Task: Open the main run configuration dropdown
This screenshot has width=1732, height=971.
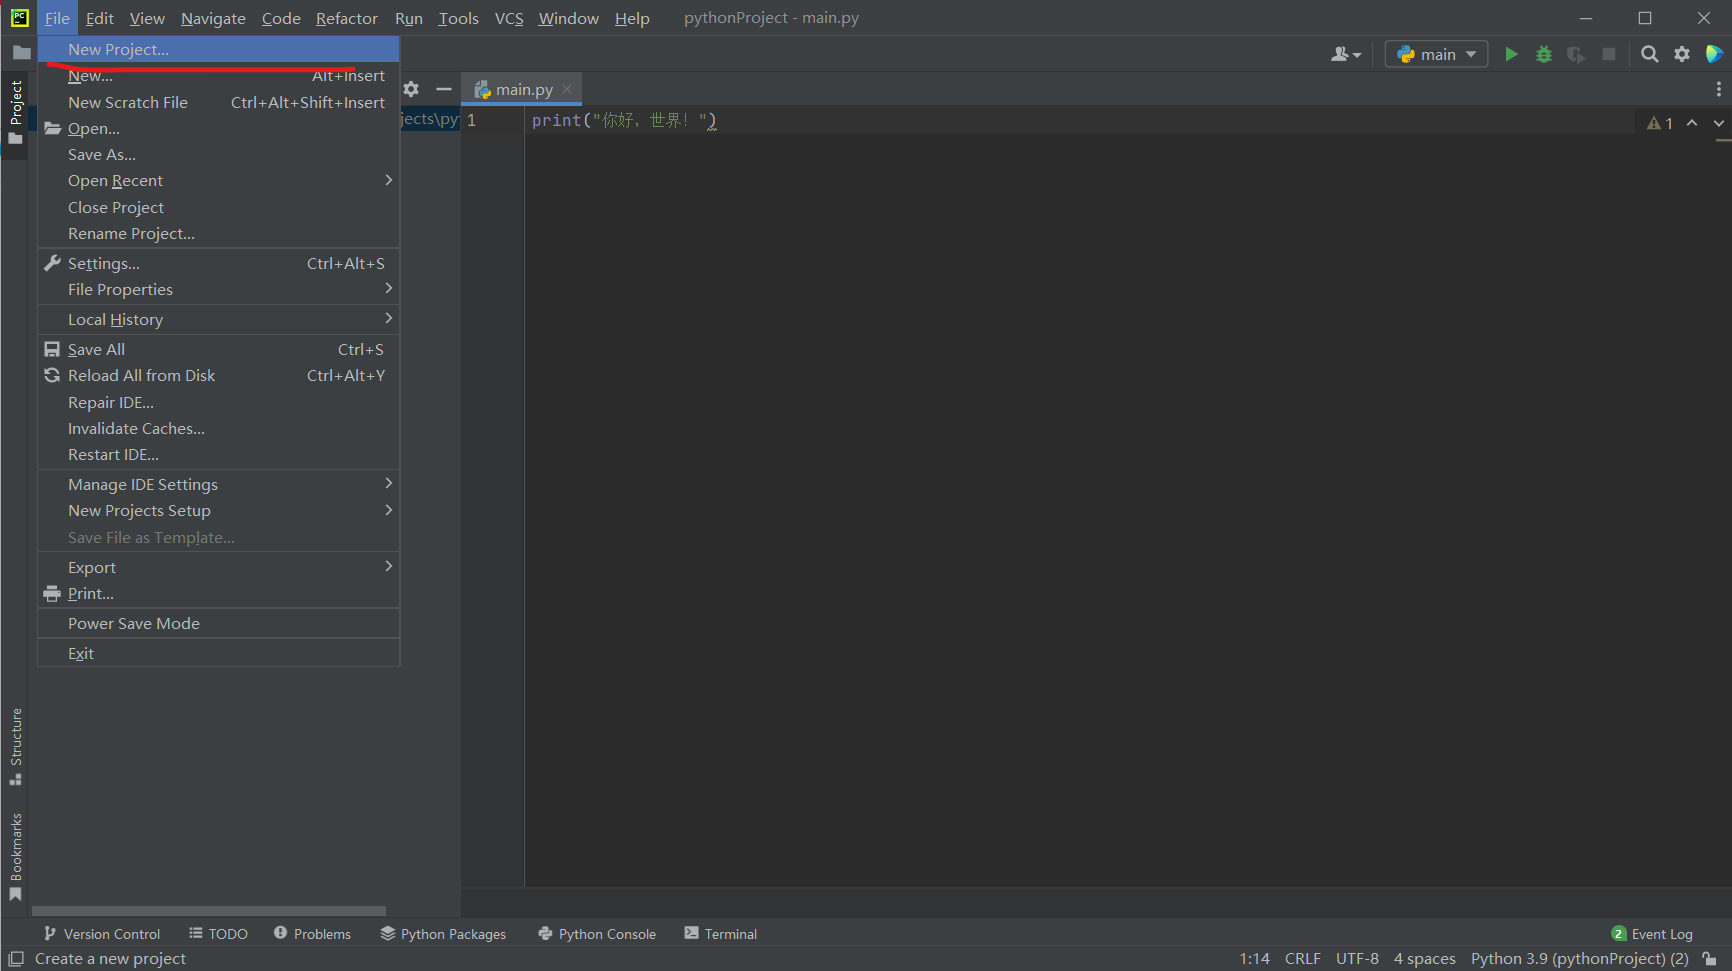Action: (x=1436, y=54)
